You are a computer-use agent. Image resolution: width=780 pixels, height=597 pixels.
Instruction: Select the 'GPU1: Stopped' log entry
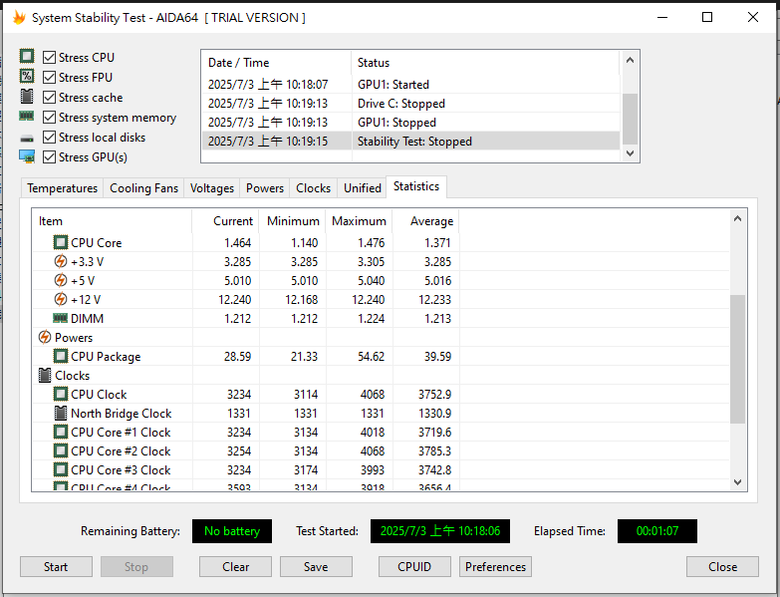[x=411, y=122]
